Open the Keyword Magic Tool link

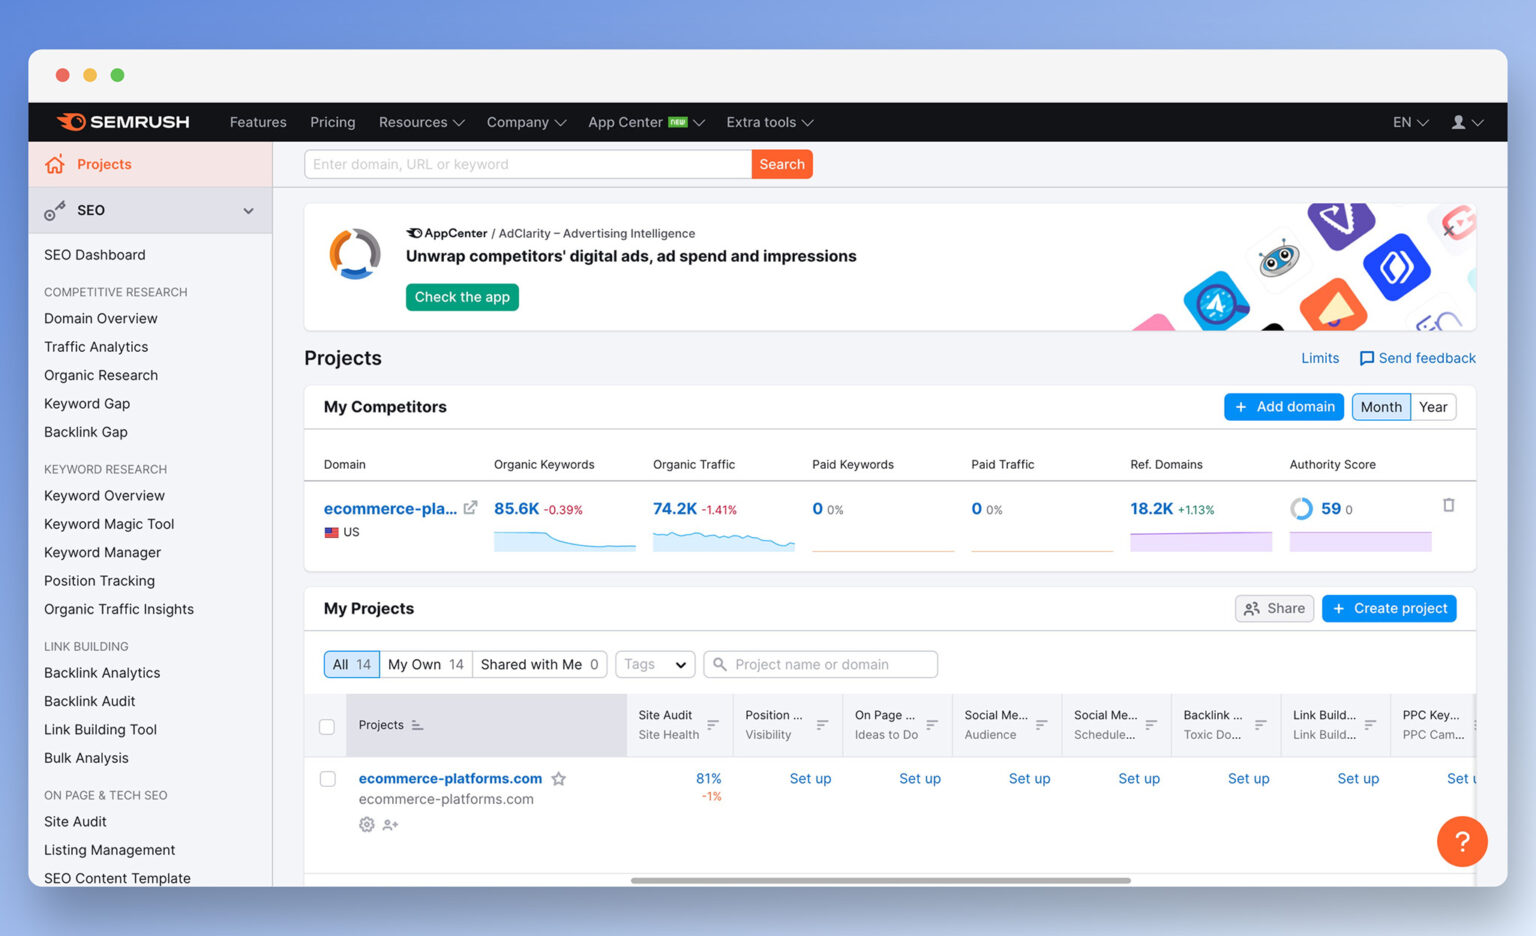(109, 523)
